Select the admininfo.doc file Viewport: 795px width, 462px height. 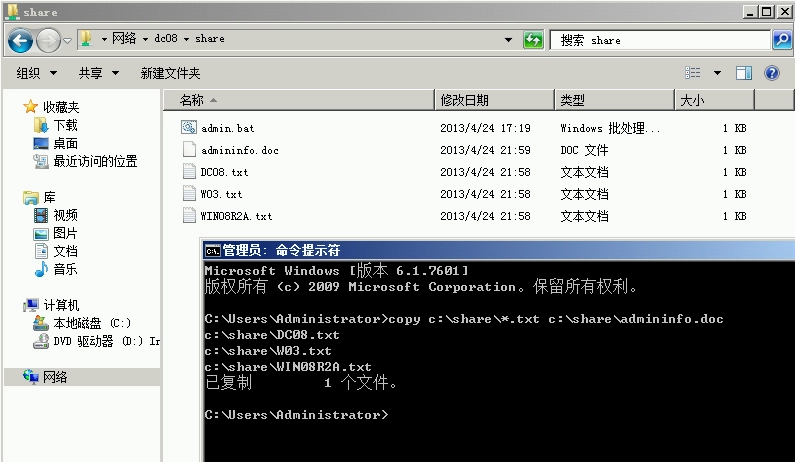(239, 150)
